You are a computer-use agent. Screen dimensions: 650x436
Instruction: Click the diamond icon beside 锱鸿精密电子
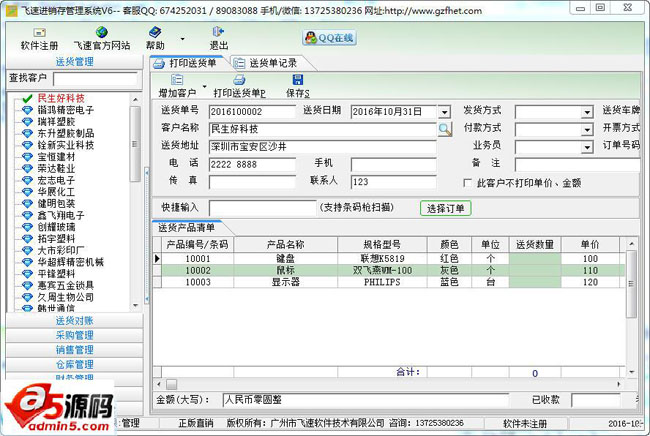pyautogui.click(x=27, y=110)
